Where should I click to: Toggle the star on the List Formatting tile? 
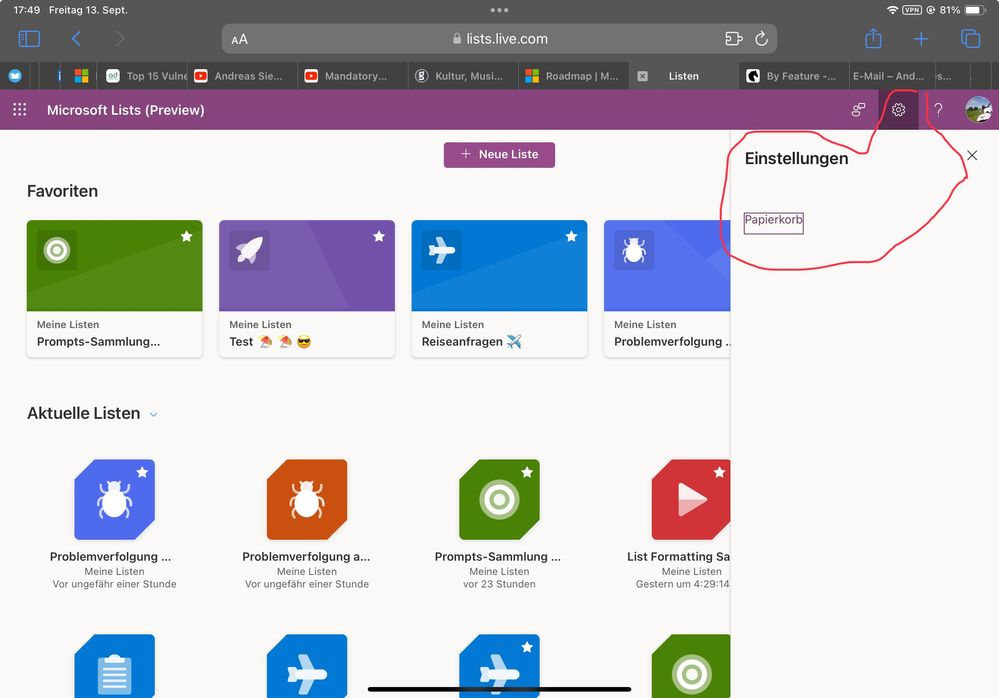click(719, 472)
